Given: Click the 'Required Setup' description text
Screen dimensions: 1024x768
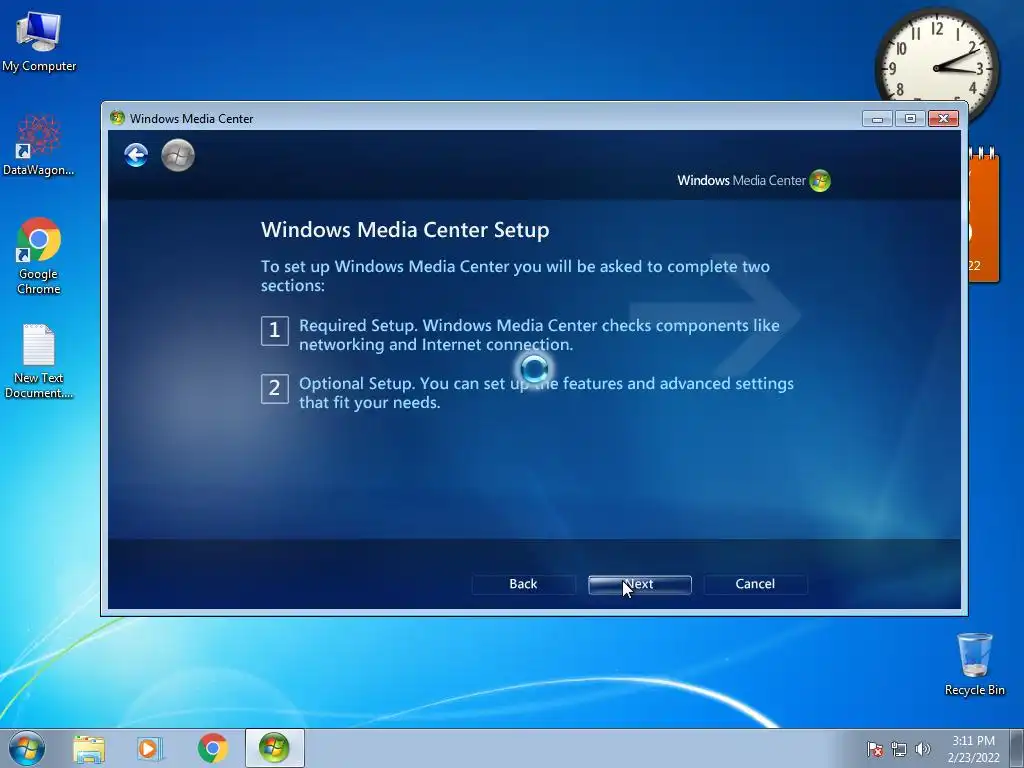Looking at the screenshot, I should [539, 335].
